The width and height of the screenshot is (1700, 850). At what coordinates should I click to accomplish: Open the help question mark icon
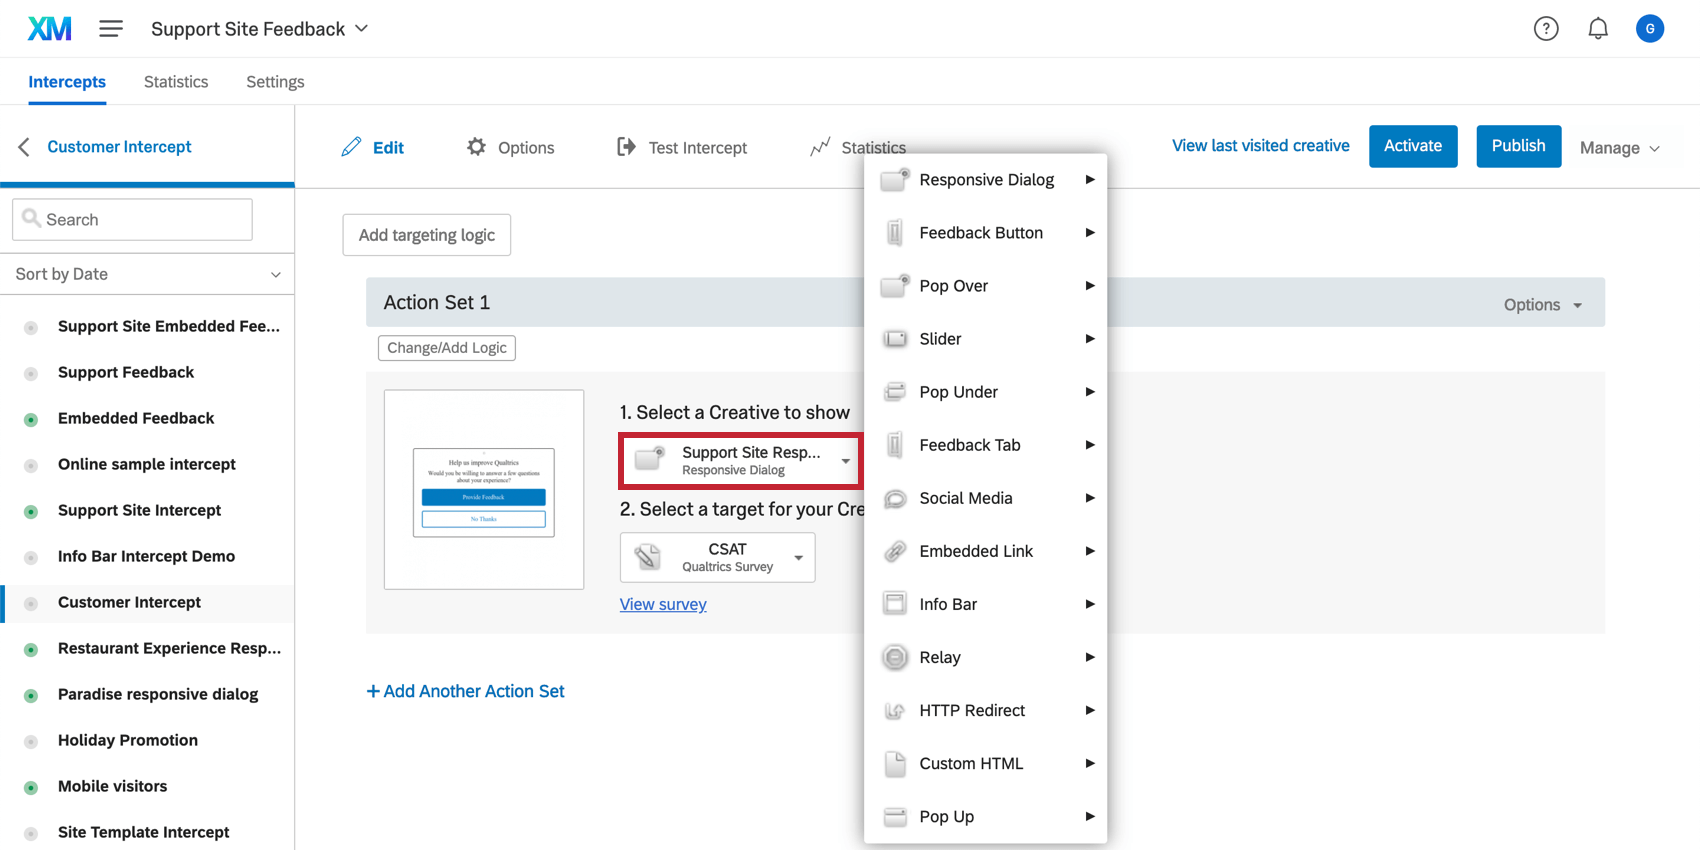[x=1546, y=29]
